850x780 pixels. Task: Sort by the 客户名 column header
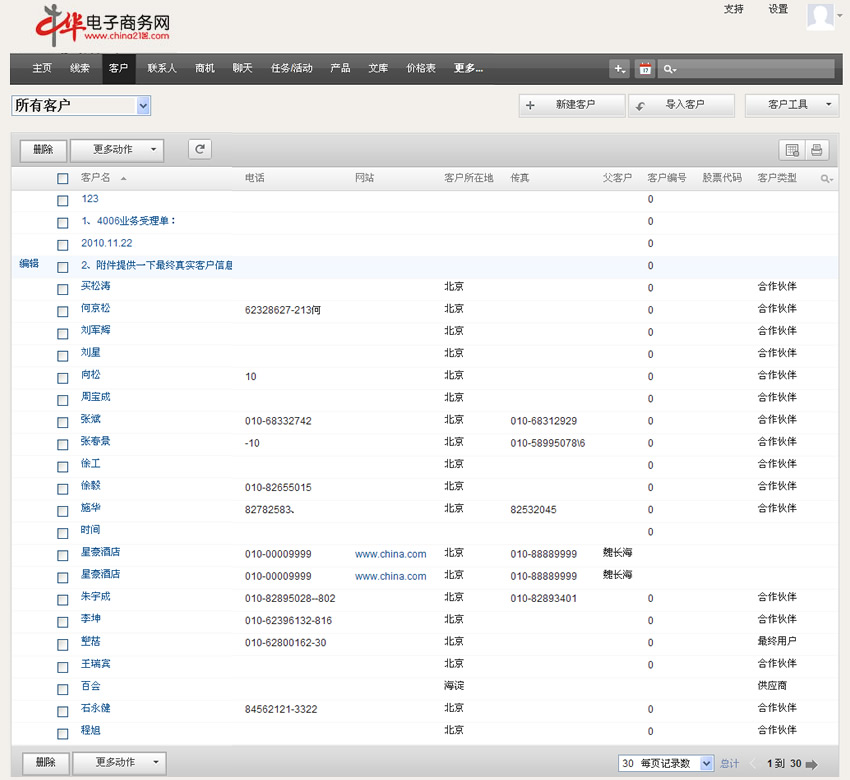95,178
